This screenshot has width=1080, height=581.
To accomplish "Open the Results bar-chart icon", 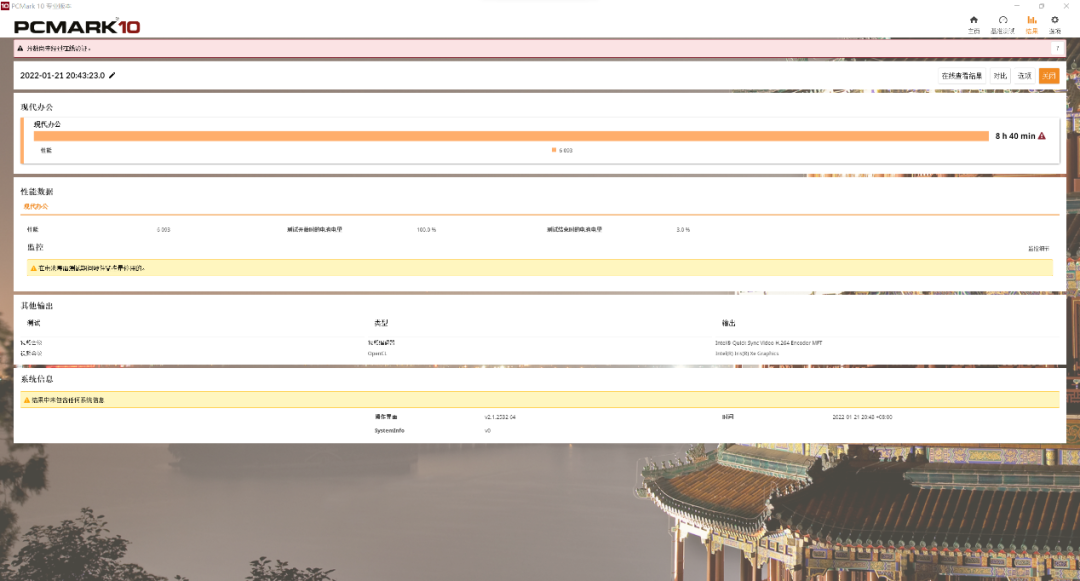I will 1031,20.
